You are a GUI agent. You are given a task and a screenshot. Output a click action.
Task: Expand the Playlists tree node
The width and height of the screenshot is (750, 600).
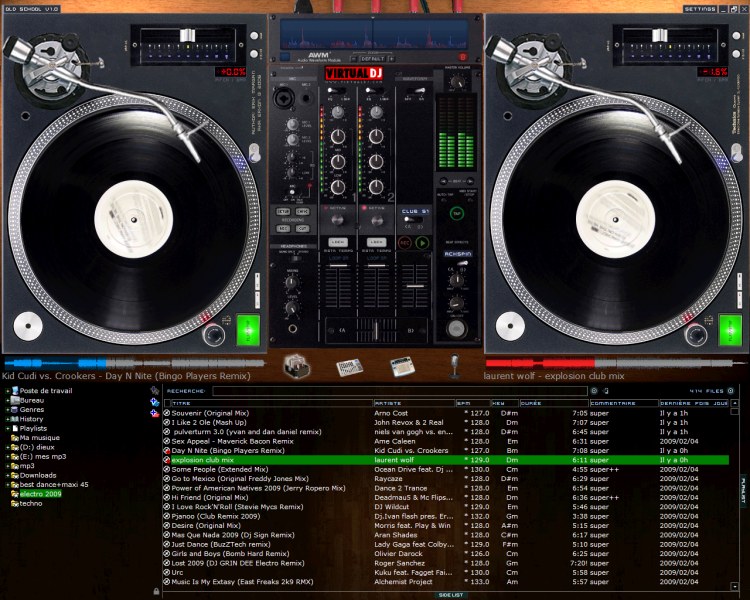8,429
